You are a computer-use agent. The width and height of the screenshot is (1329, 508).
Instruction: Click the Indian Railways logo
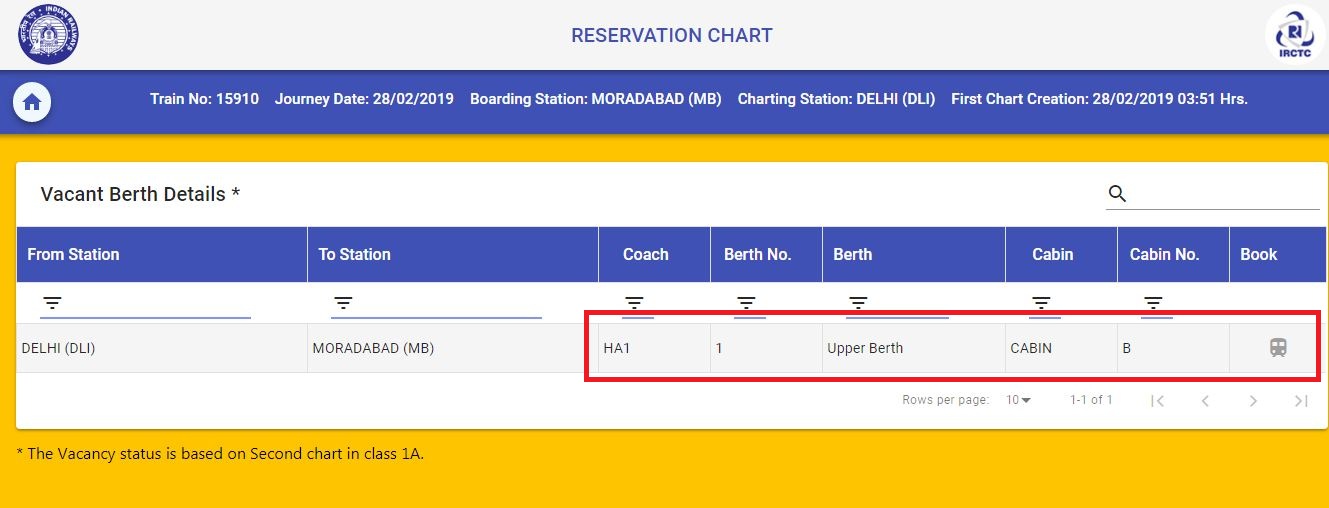pos(48,34)
